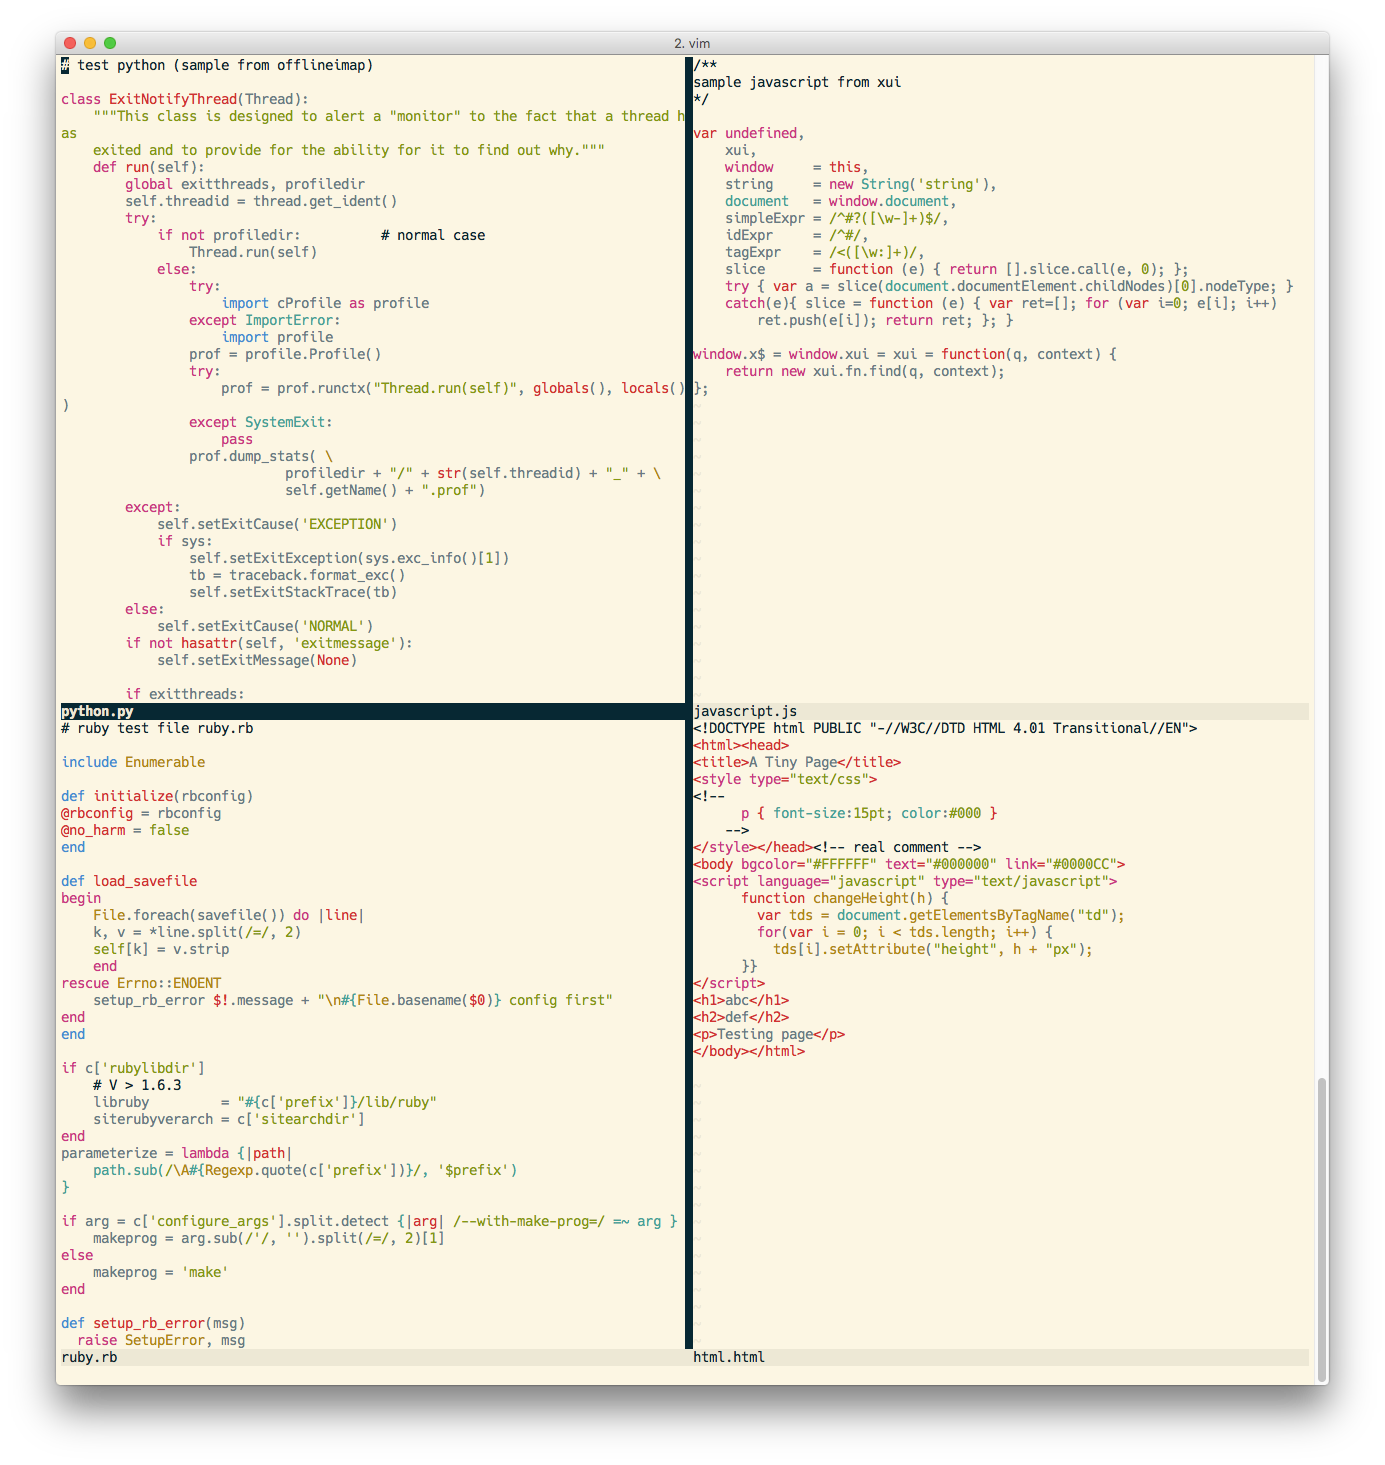The height and width of the screenshot is (1465, 1385).
Task: Click the html.html status line
Action: pos(1000,1357)
